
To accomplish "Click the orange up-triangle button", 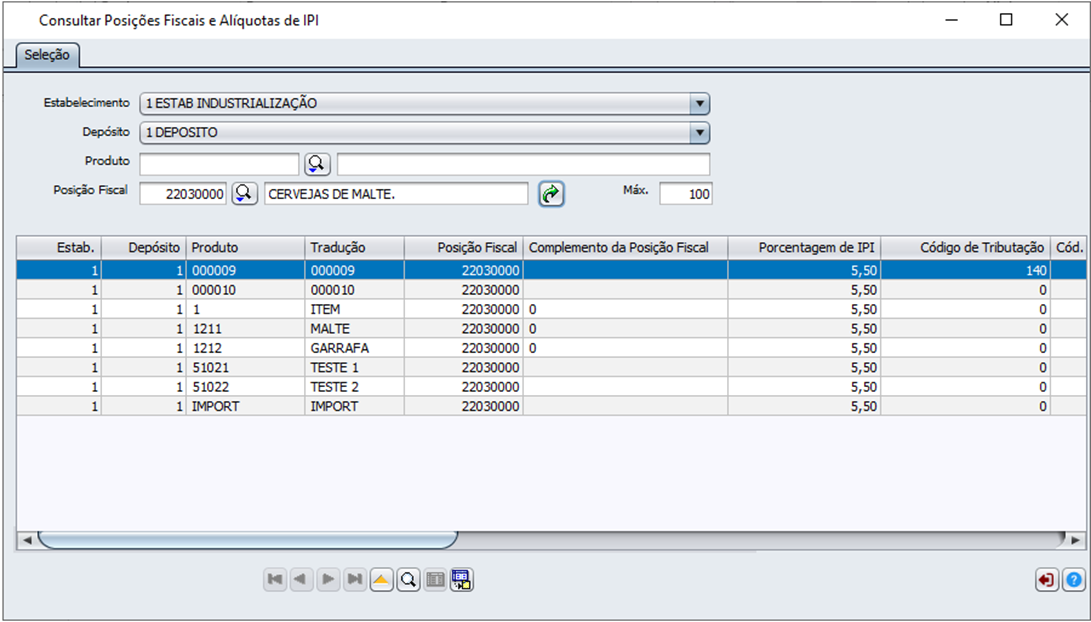I will (x=381, y=580).
